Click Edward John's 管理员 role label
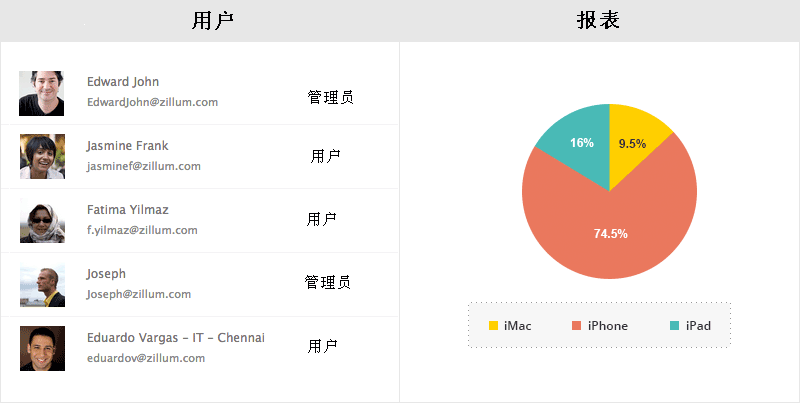The width and height of the screenshot is (800, 403). pos(330,97)
